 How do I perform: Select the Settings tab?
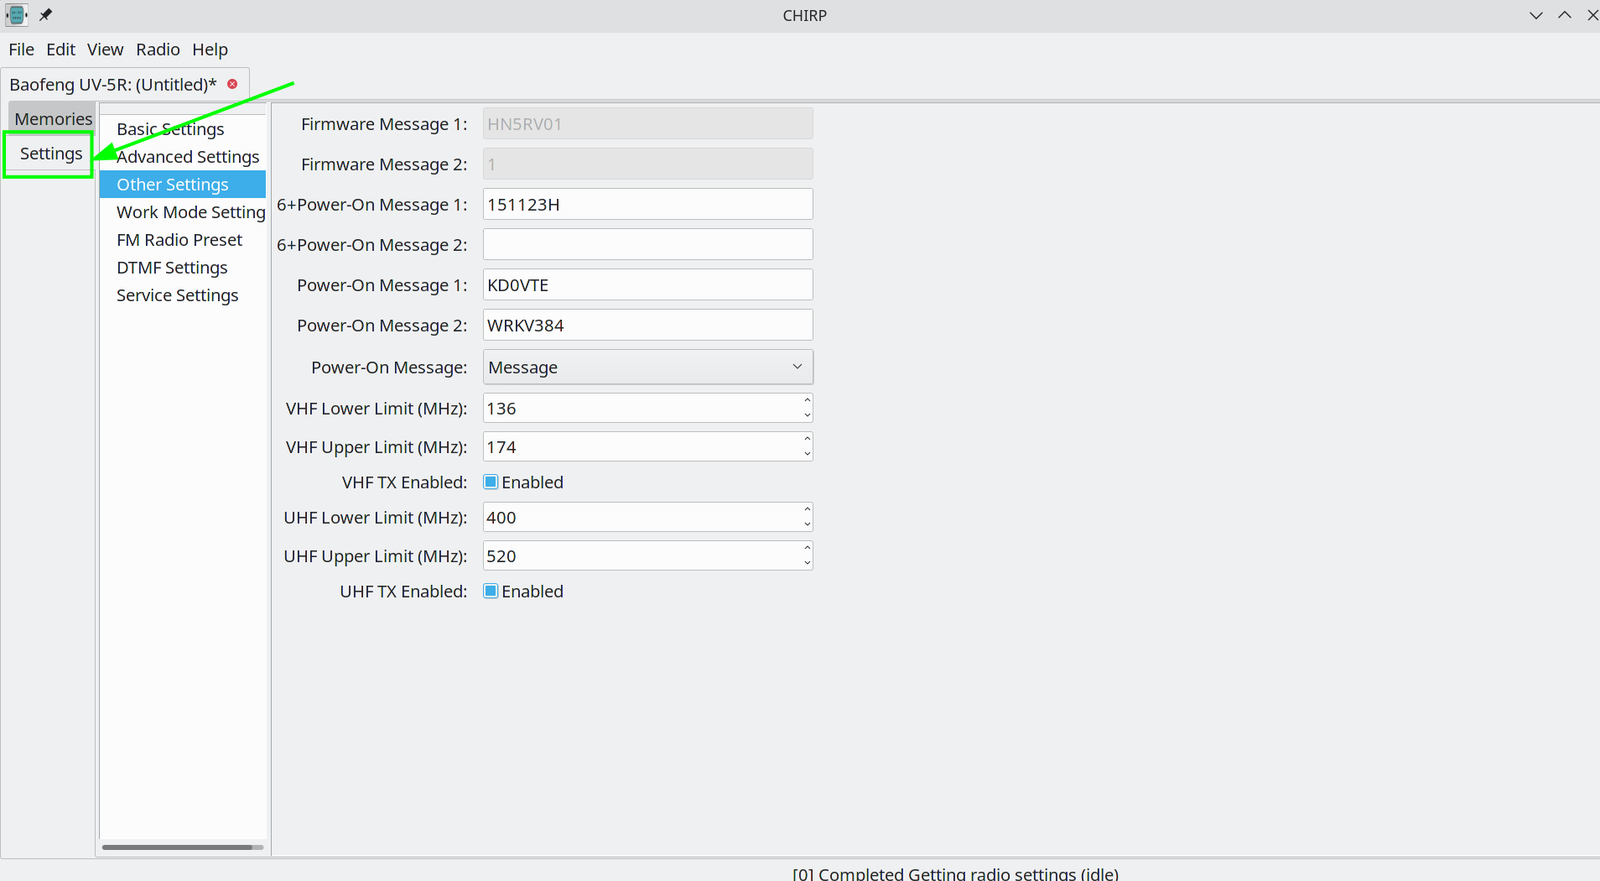tap(51, 154)
